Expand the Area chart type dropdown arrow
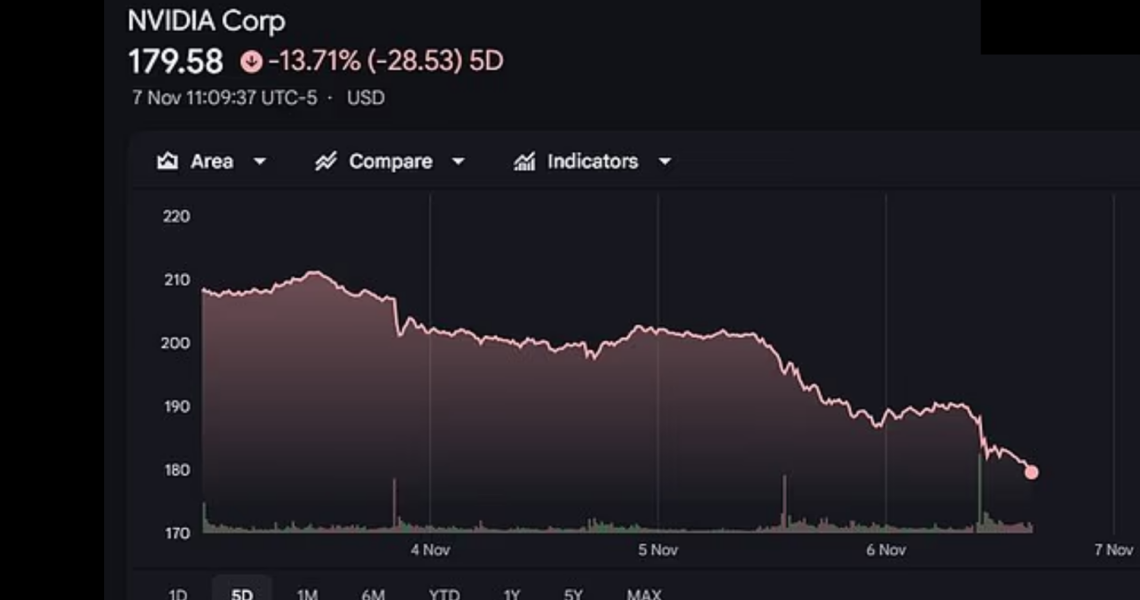 (260, 161)
